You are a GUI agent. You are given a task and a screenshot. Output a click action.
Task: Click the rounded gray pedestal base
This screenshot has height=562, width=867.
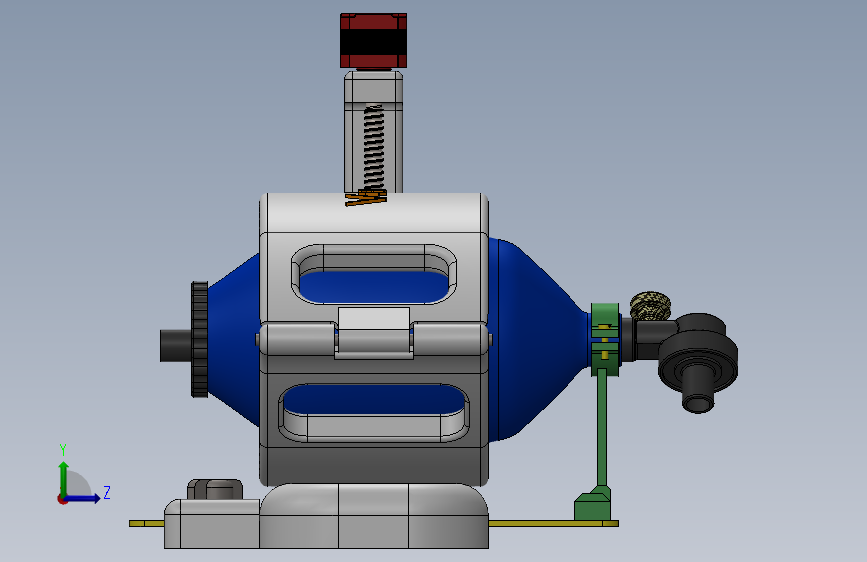[x=374, y=516]
